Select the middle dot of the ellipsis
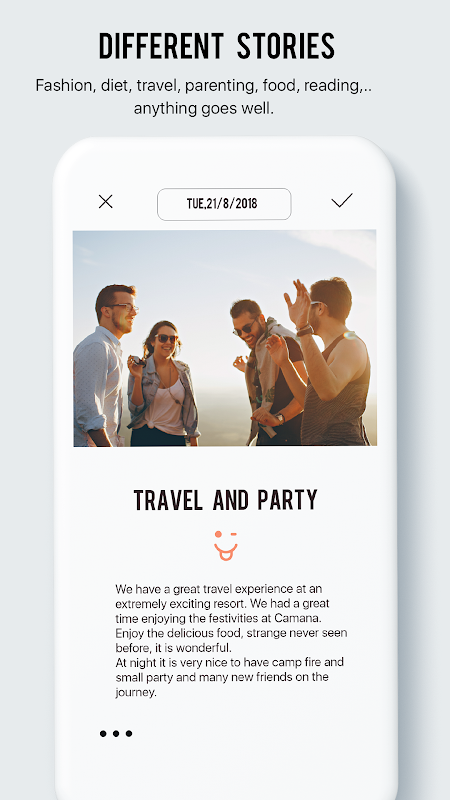The image size is (450, 800). tap(116, 734)
